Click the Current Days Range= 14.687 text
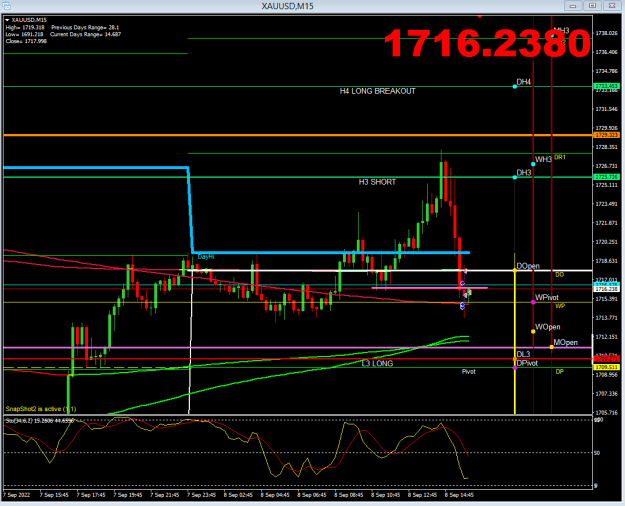Screen dimensions: 625x506 [85, 34]
